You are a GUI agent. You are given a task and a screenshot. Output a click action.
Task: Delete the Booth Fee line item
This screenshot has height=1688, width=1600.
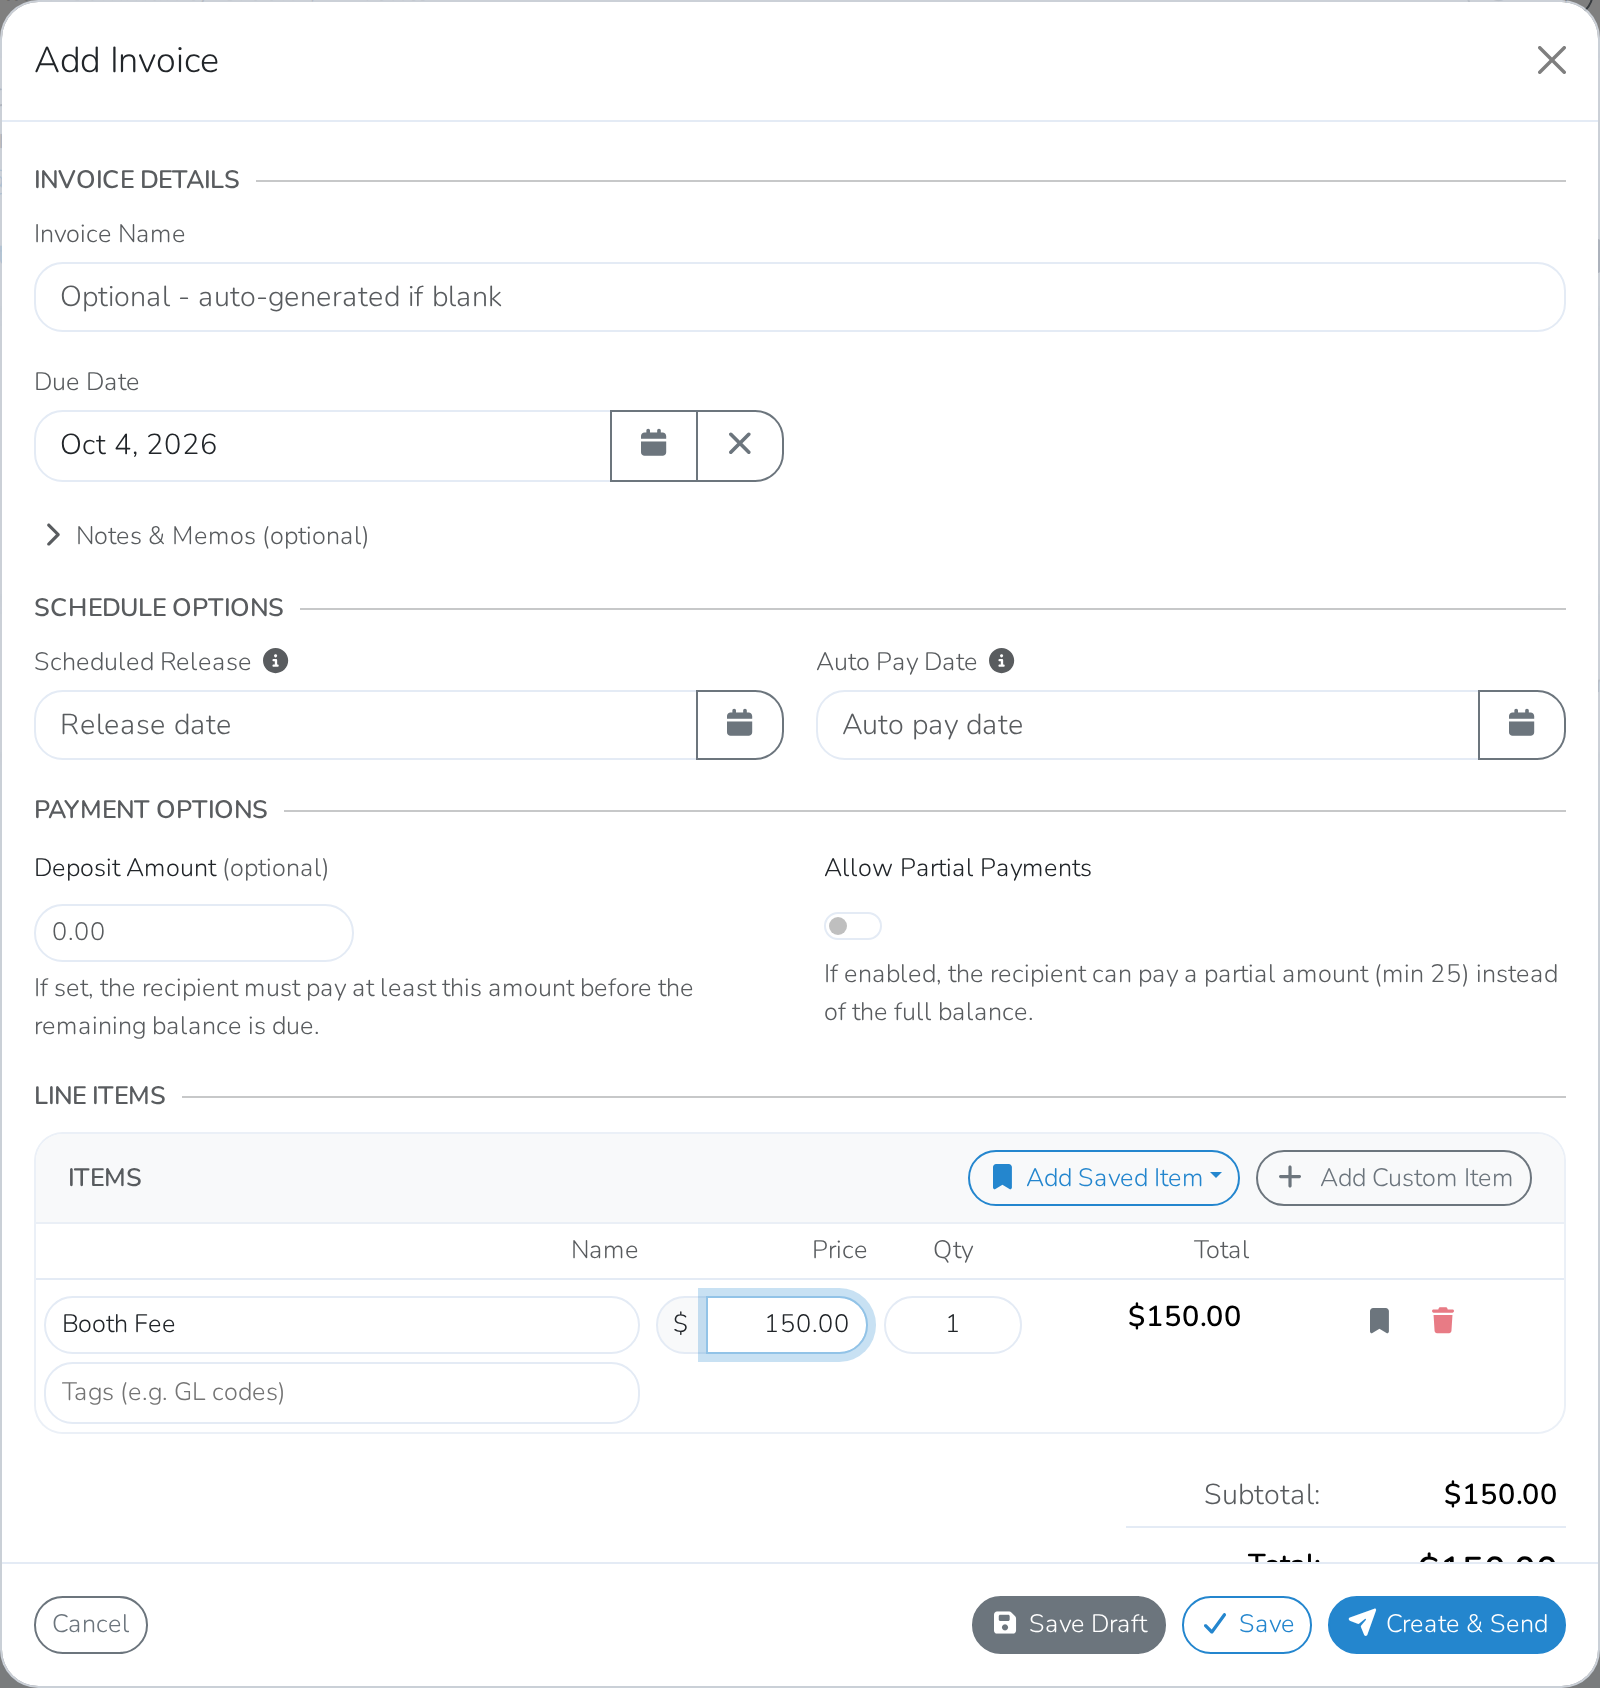(x=1443, y=1321)
